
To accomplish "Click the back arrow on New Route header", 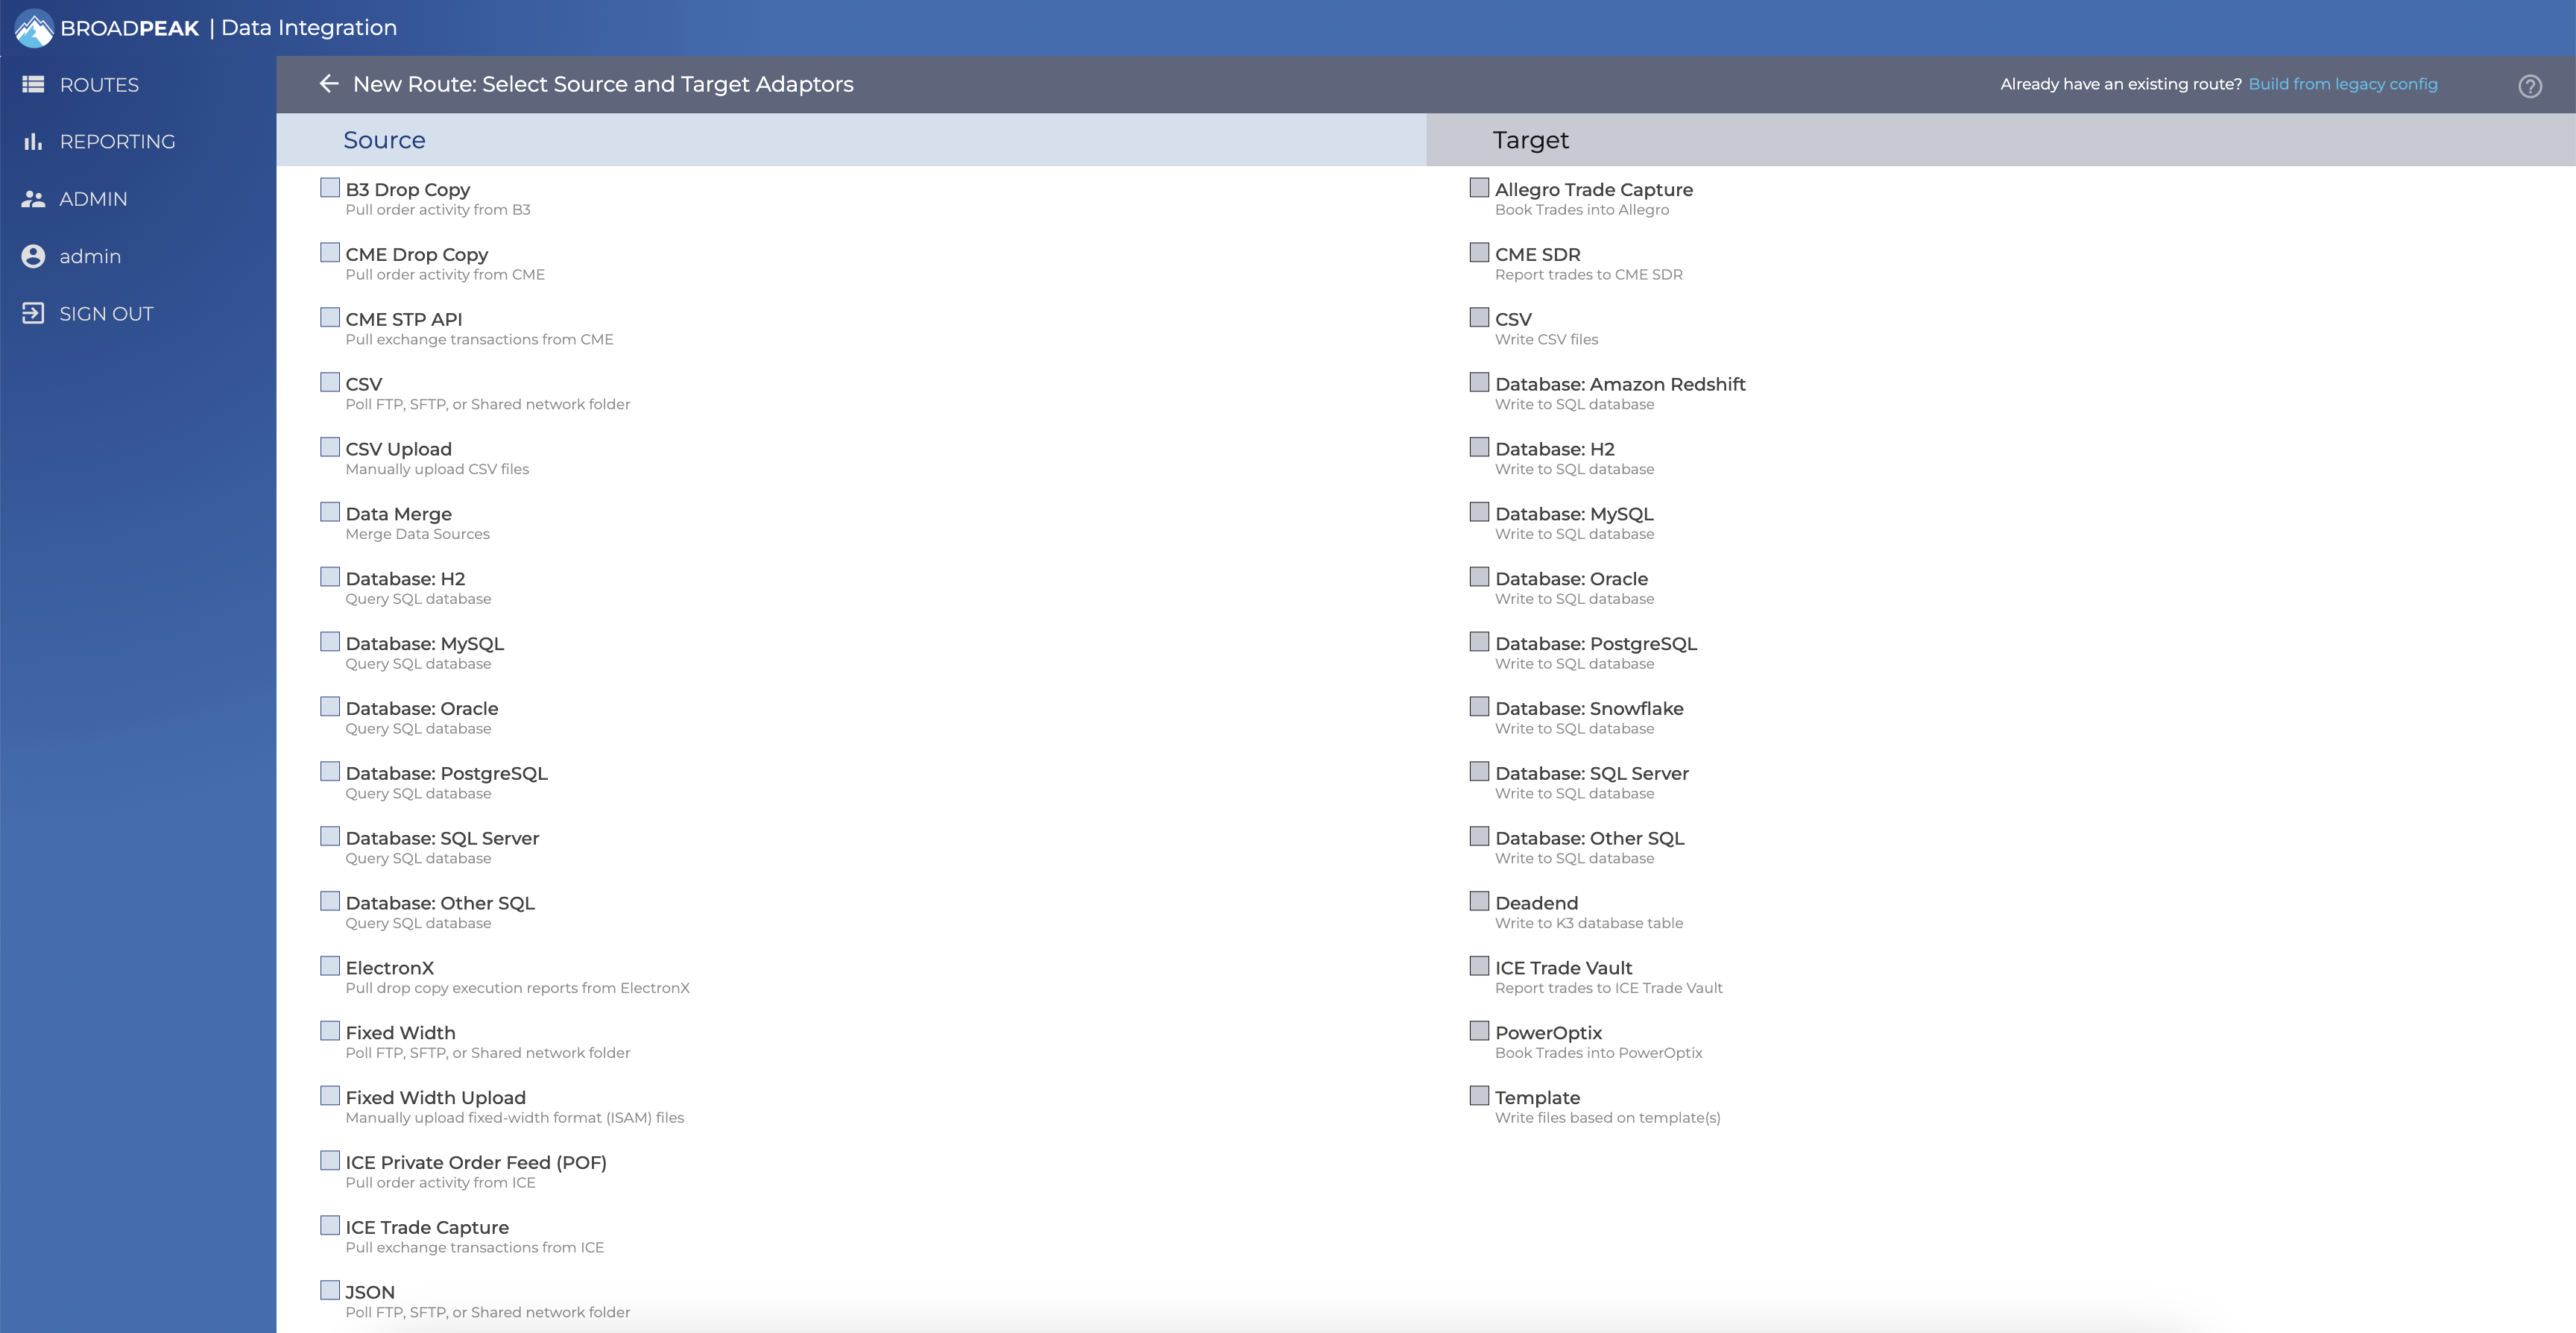I will pyautogui.click(x=330, y=84).
